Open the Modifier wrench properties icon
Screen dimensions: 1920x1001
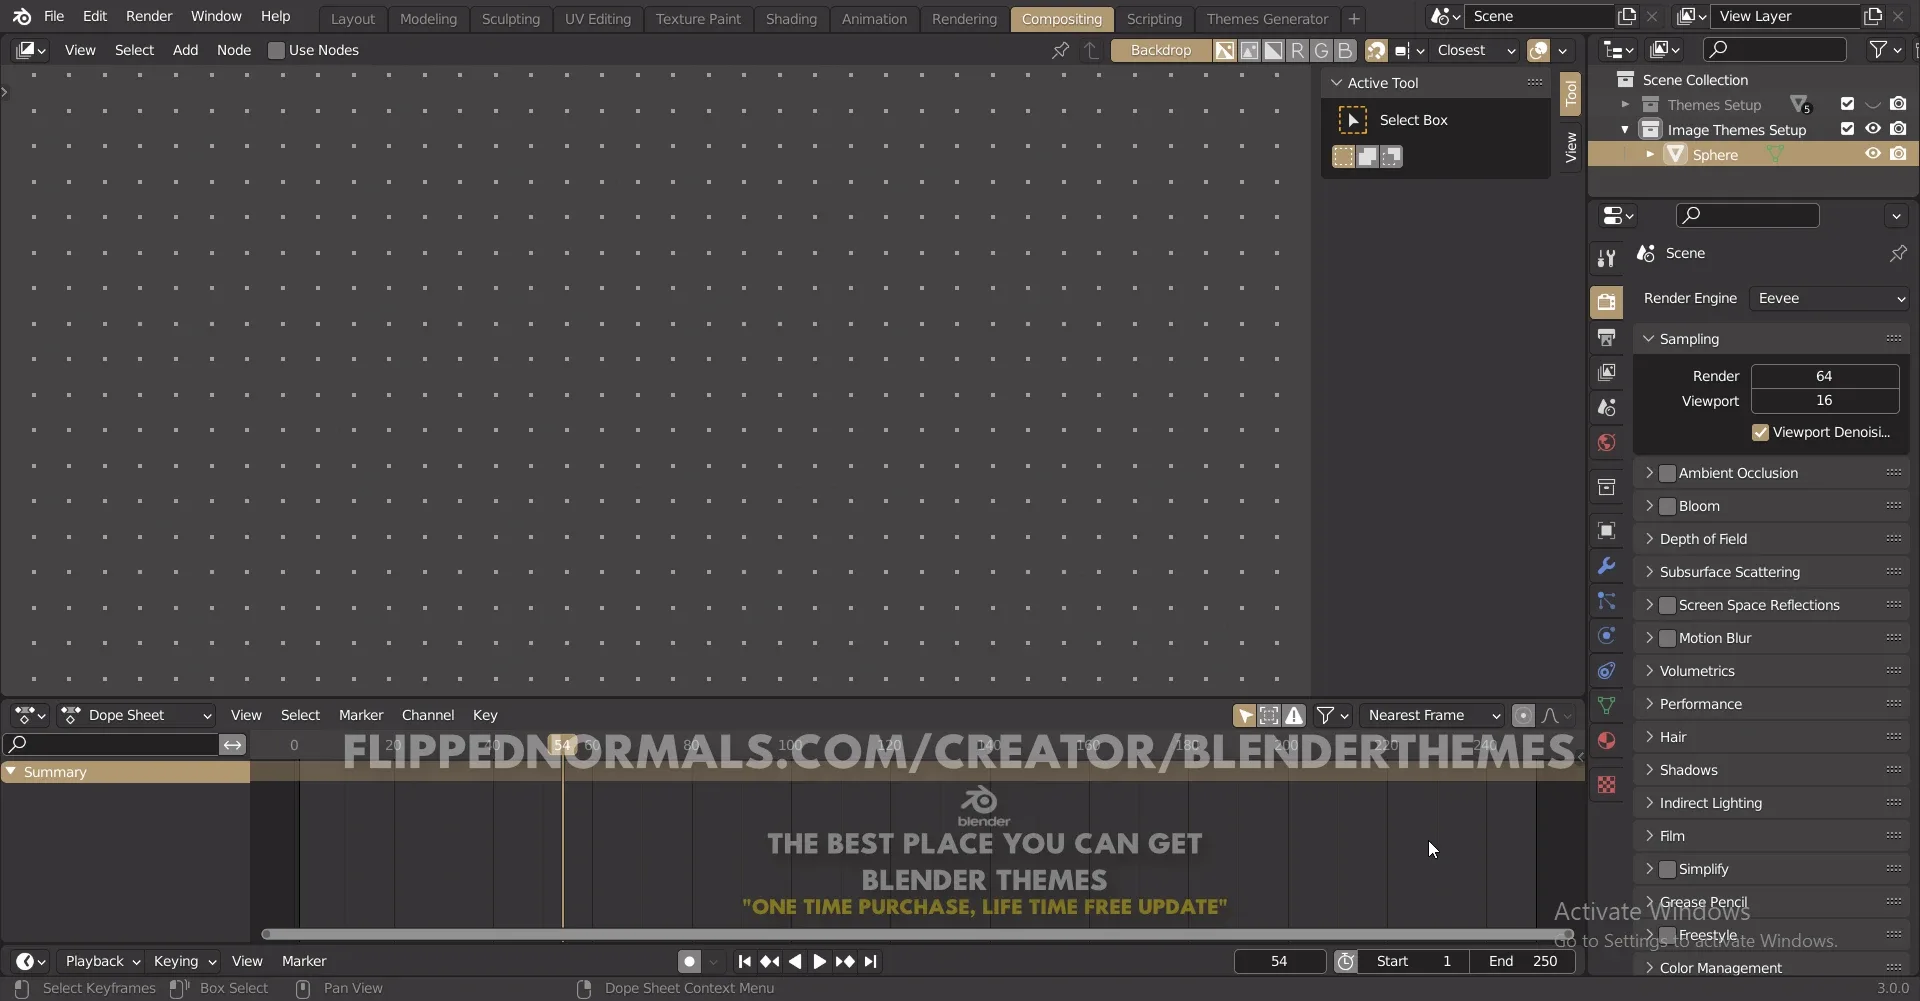click(1606, 565)
